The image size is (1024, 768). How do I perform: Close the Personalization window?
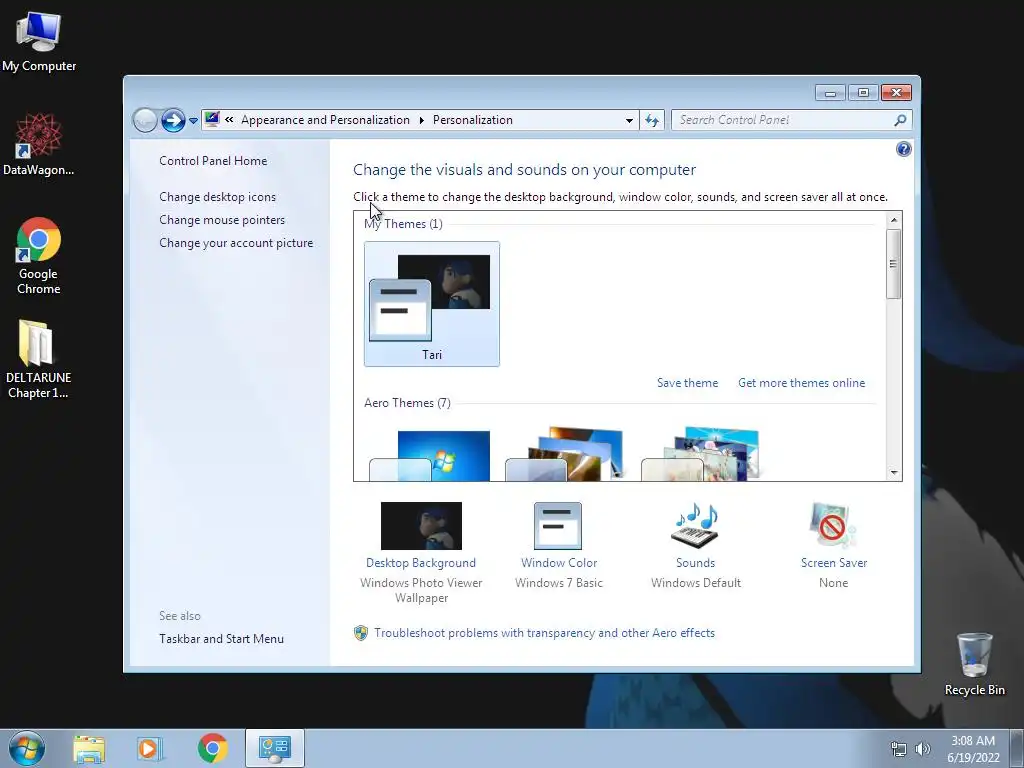[896, 93]
